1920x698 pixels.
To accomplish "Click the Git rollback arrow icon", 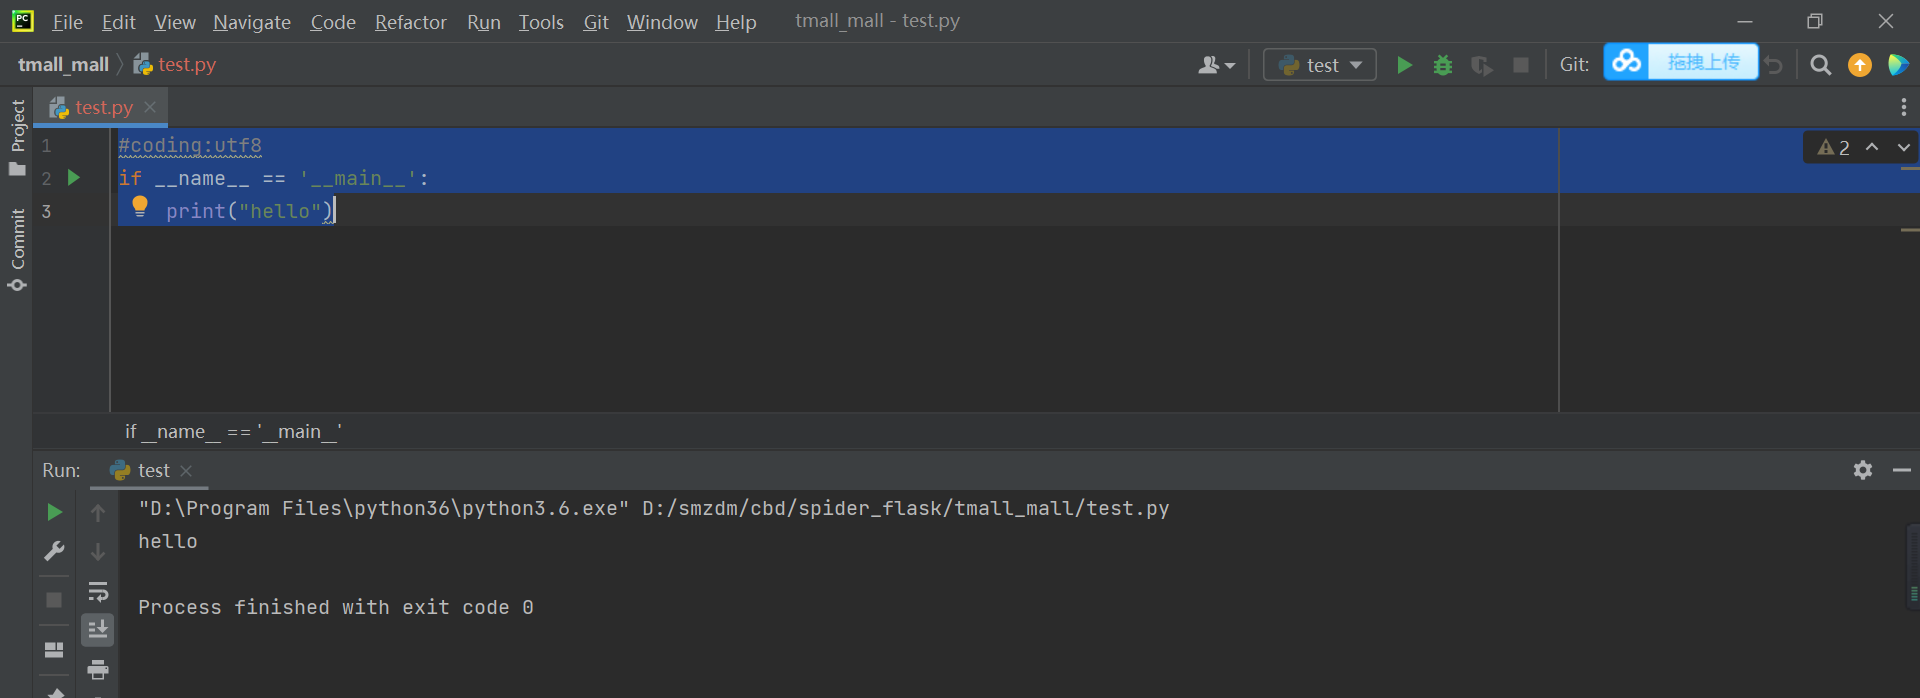I will 1774,65.
